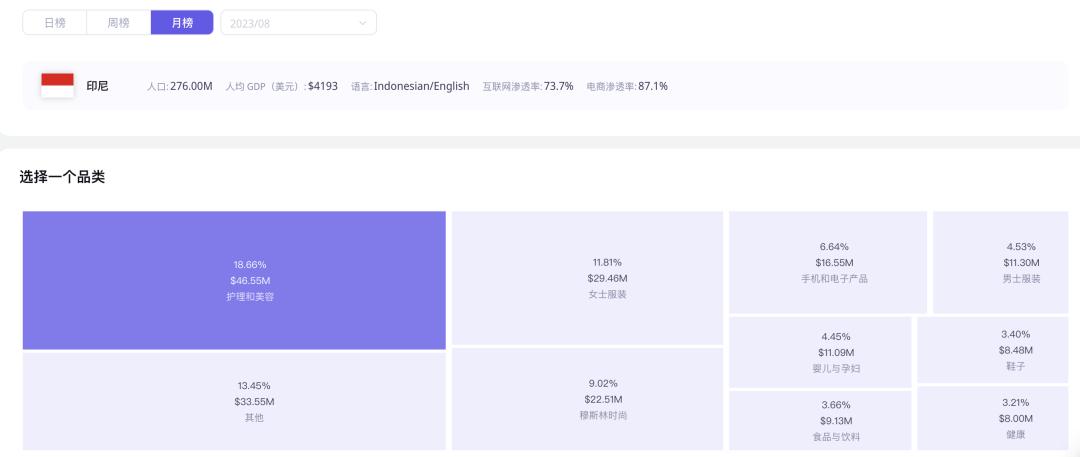Click the internet penetration value 73.7%
This screenshot has height=457, width=1080.
coord(559,86)
